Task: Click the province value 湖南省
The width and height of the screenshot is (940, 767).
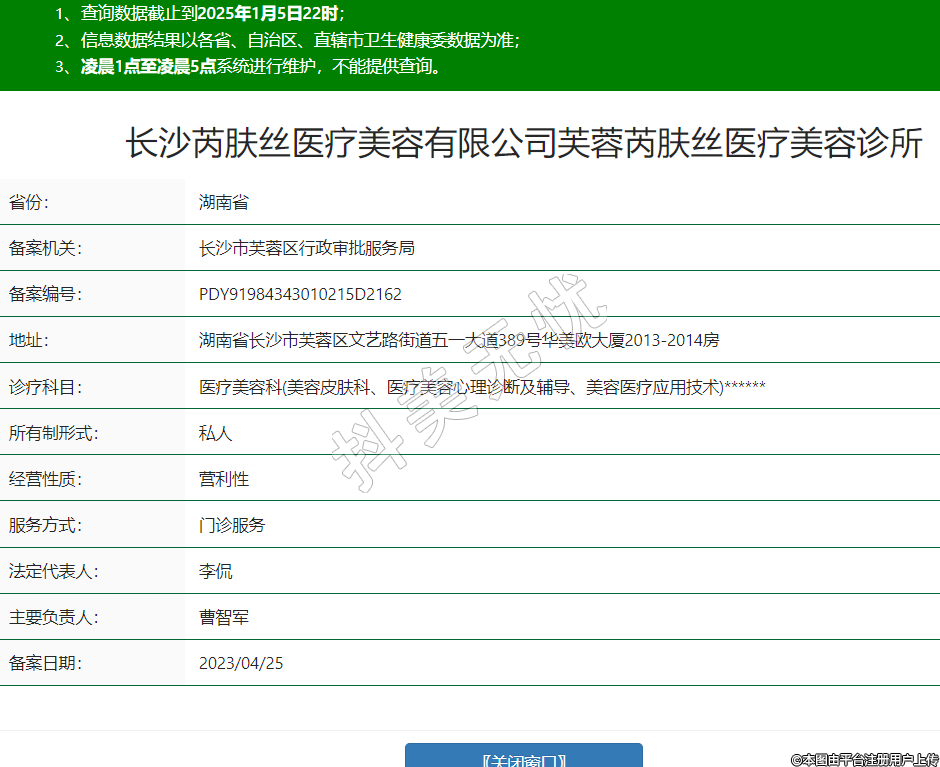Action: point(224,202)
